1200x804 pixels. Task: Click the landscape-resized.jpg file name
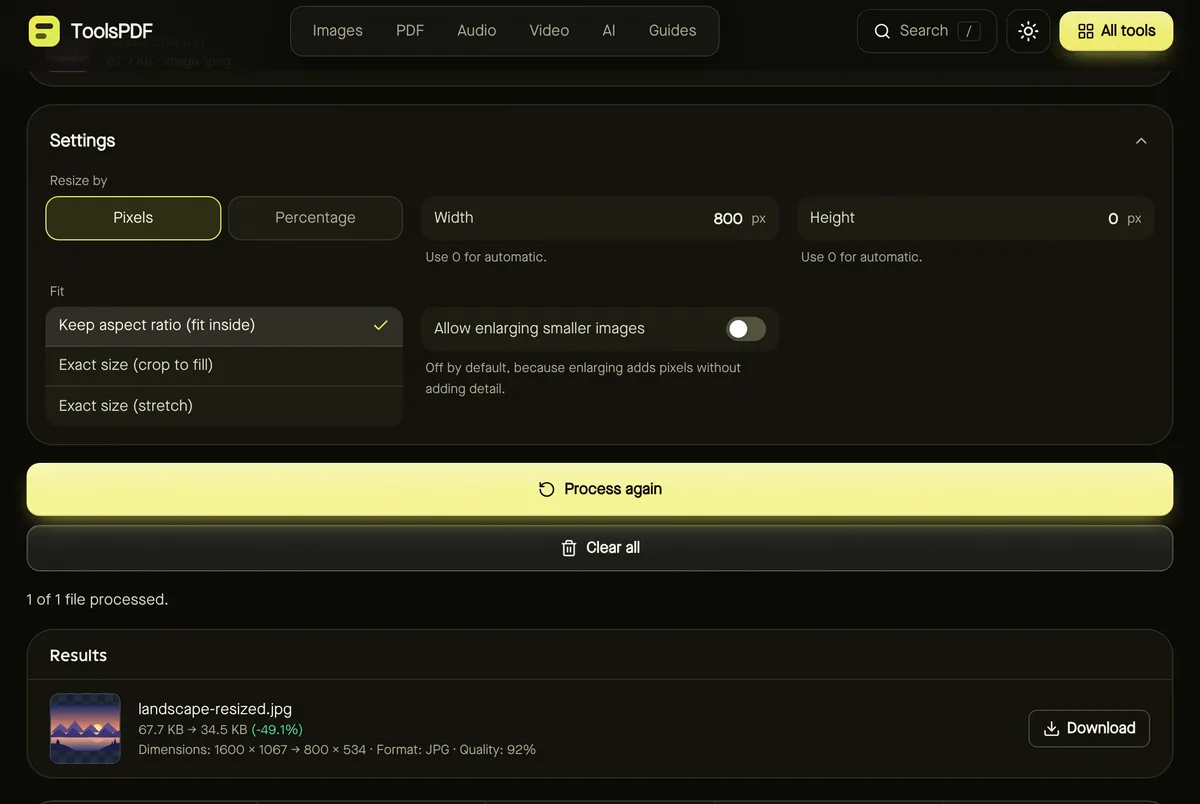[x=215, y=709]
